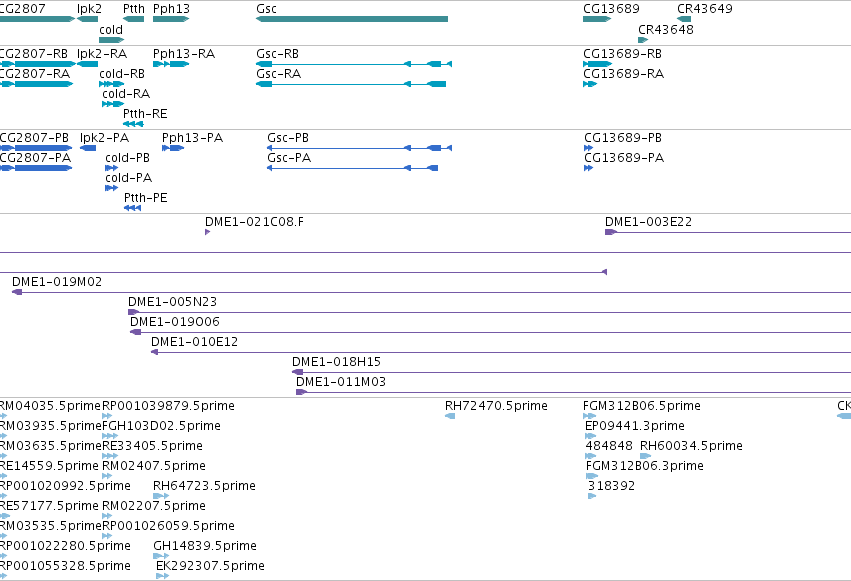
Task: Click the cold-PA protein arrows
Action: (111, 188)
